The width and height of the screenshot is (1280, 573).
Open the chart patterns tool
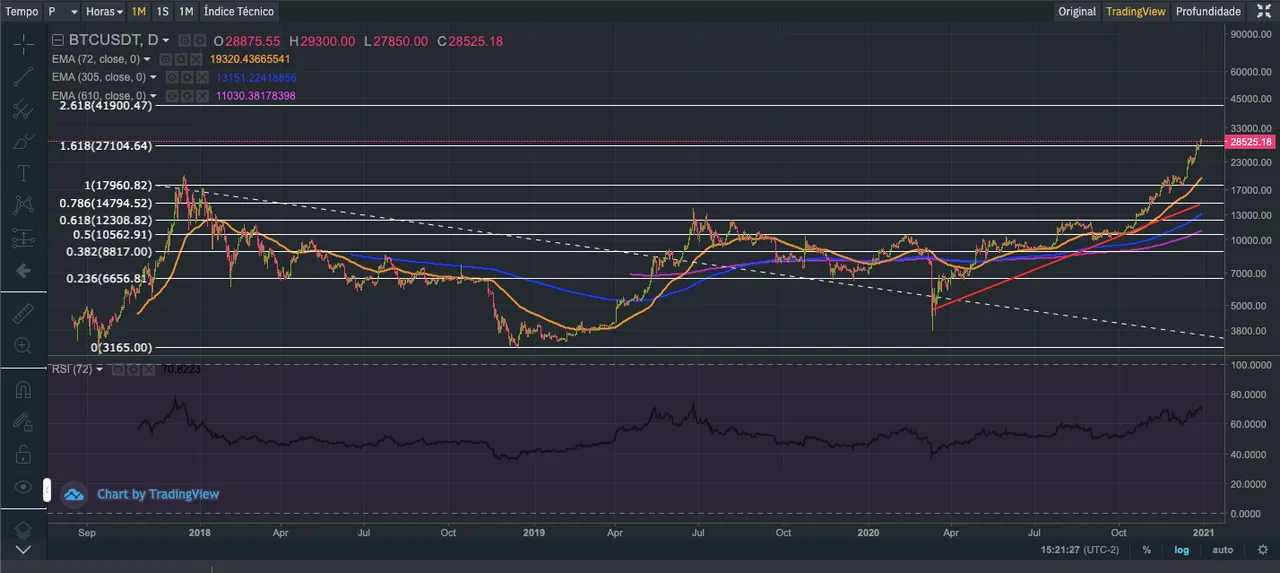23,206
